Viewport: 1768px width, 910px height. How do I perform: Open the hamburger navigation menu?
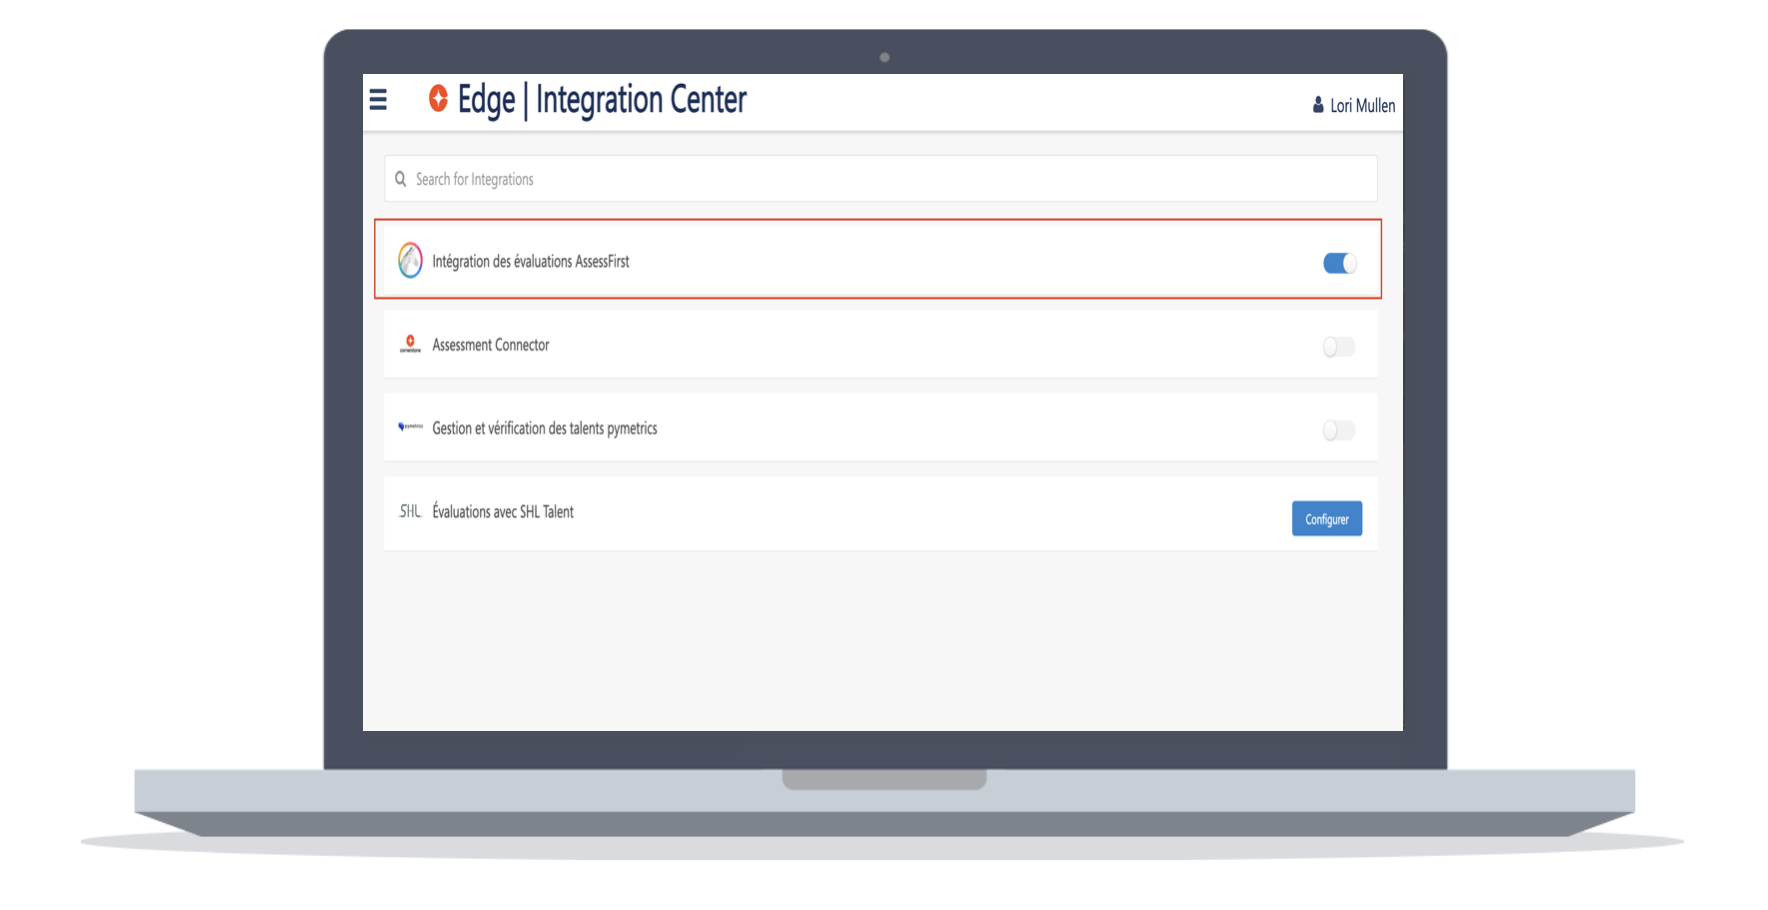(x=378, y=100)
